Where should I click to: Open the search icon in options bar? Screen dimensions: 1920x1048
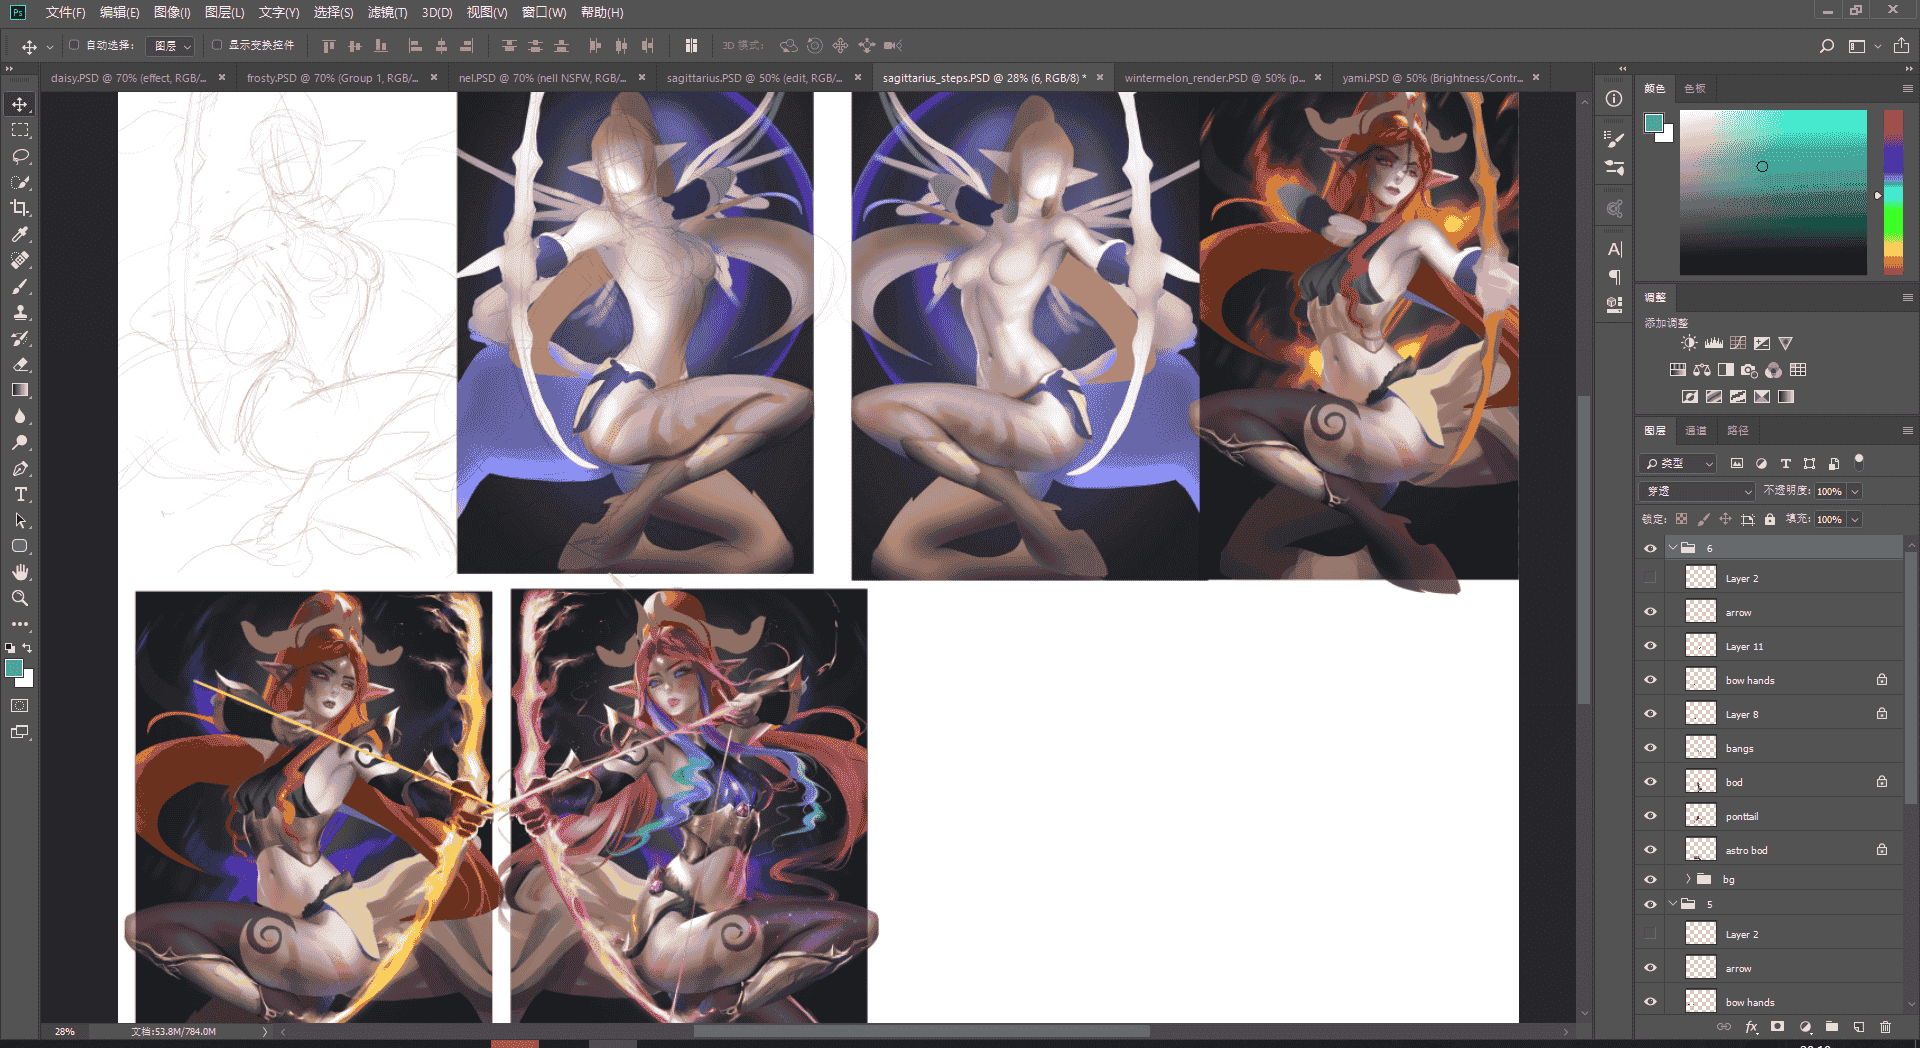click(x=1827, y=46)
